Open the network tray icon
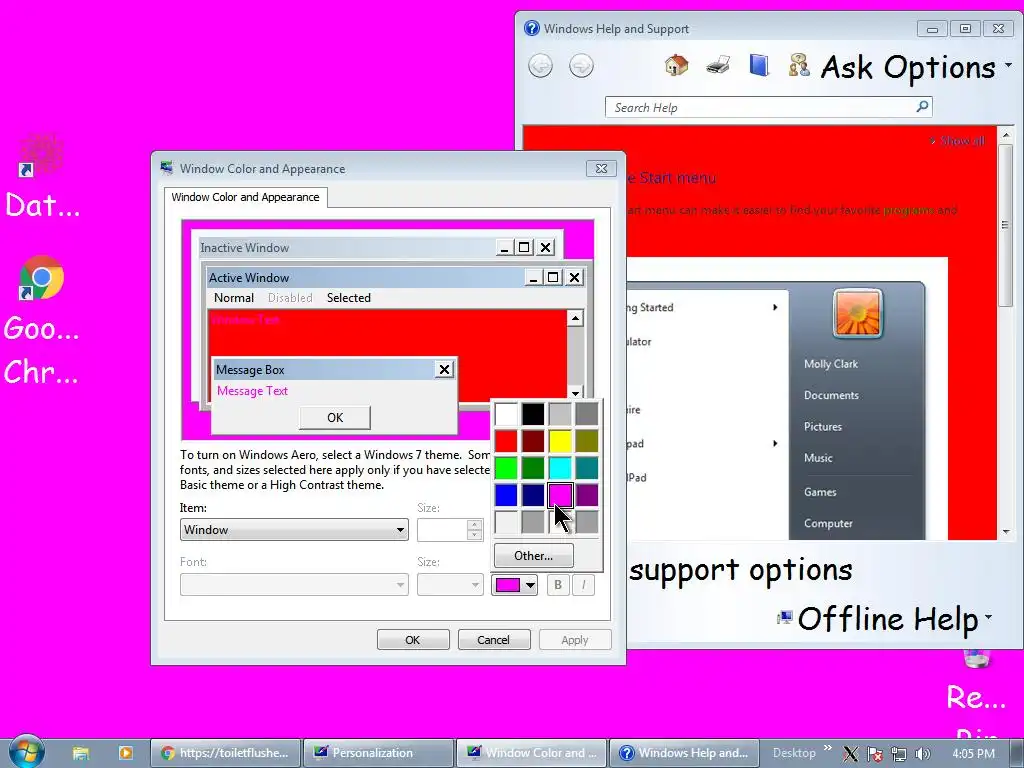The height and width of the screenshot is (768, 1024). [x=899, y=754]
